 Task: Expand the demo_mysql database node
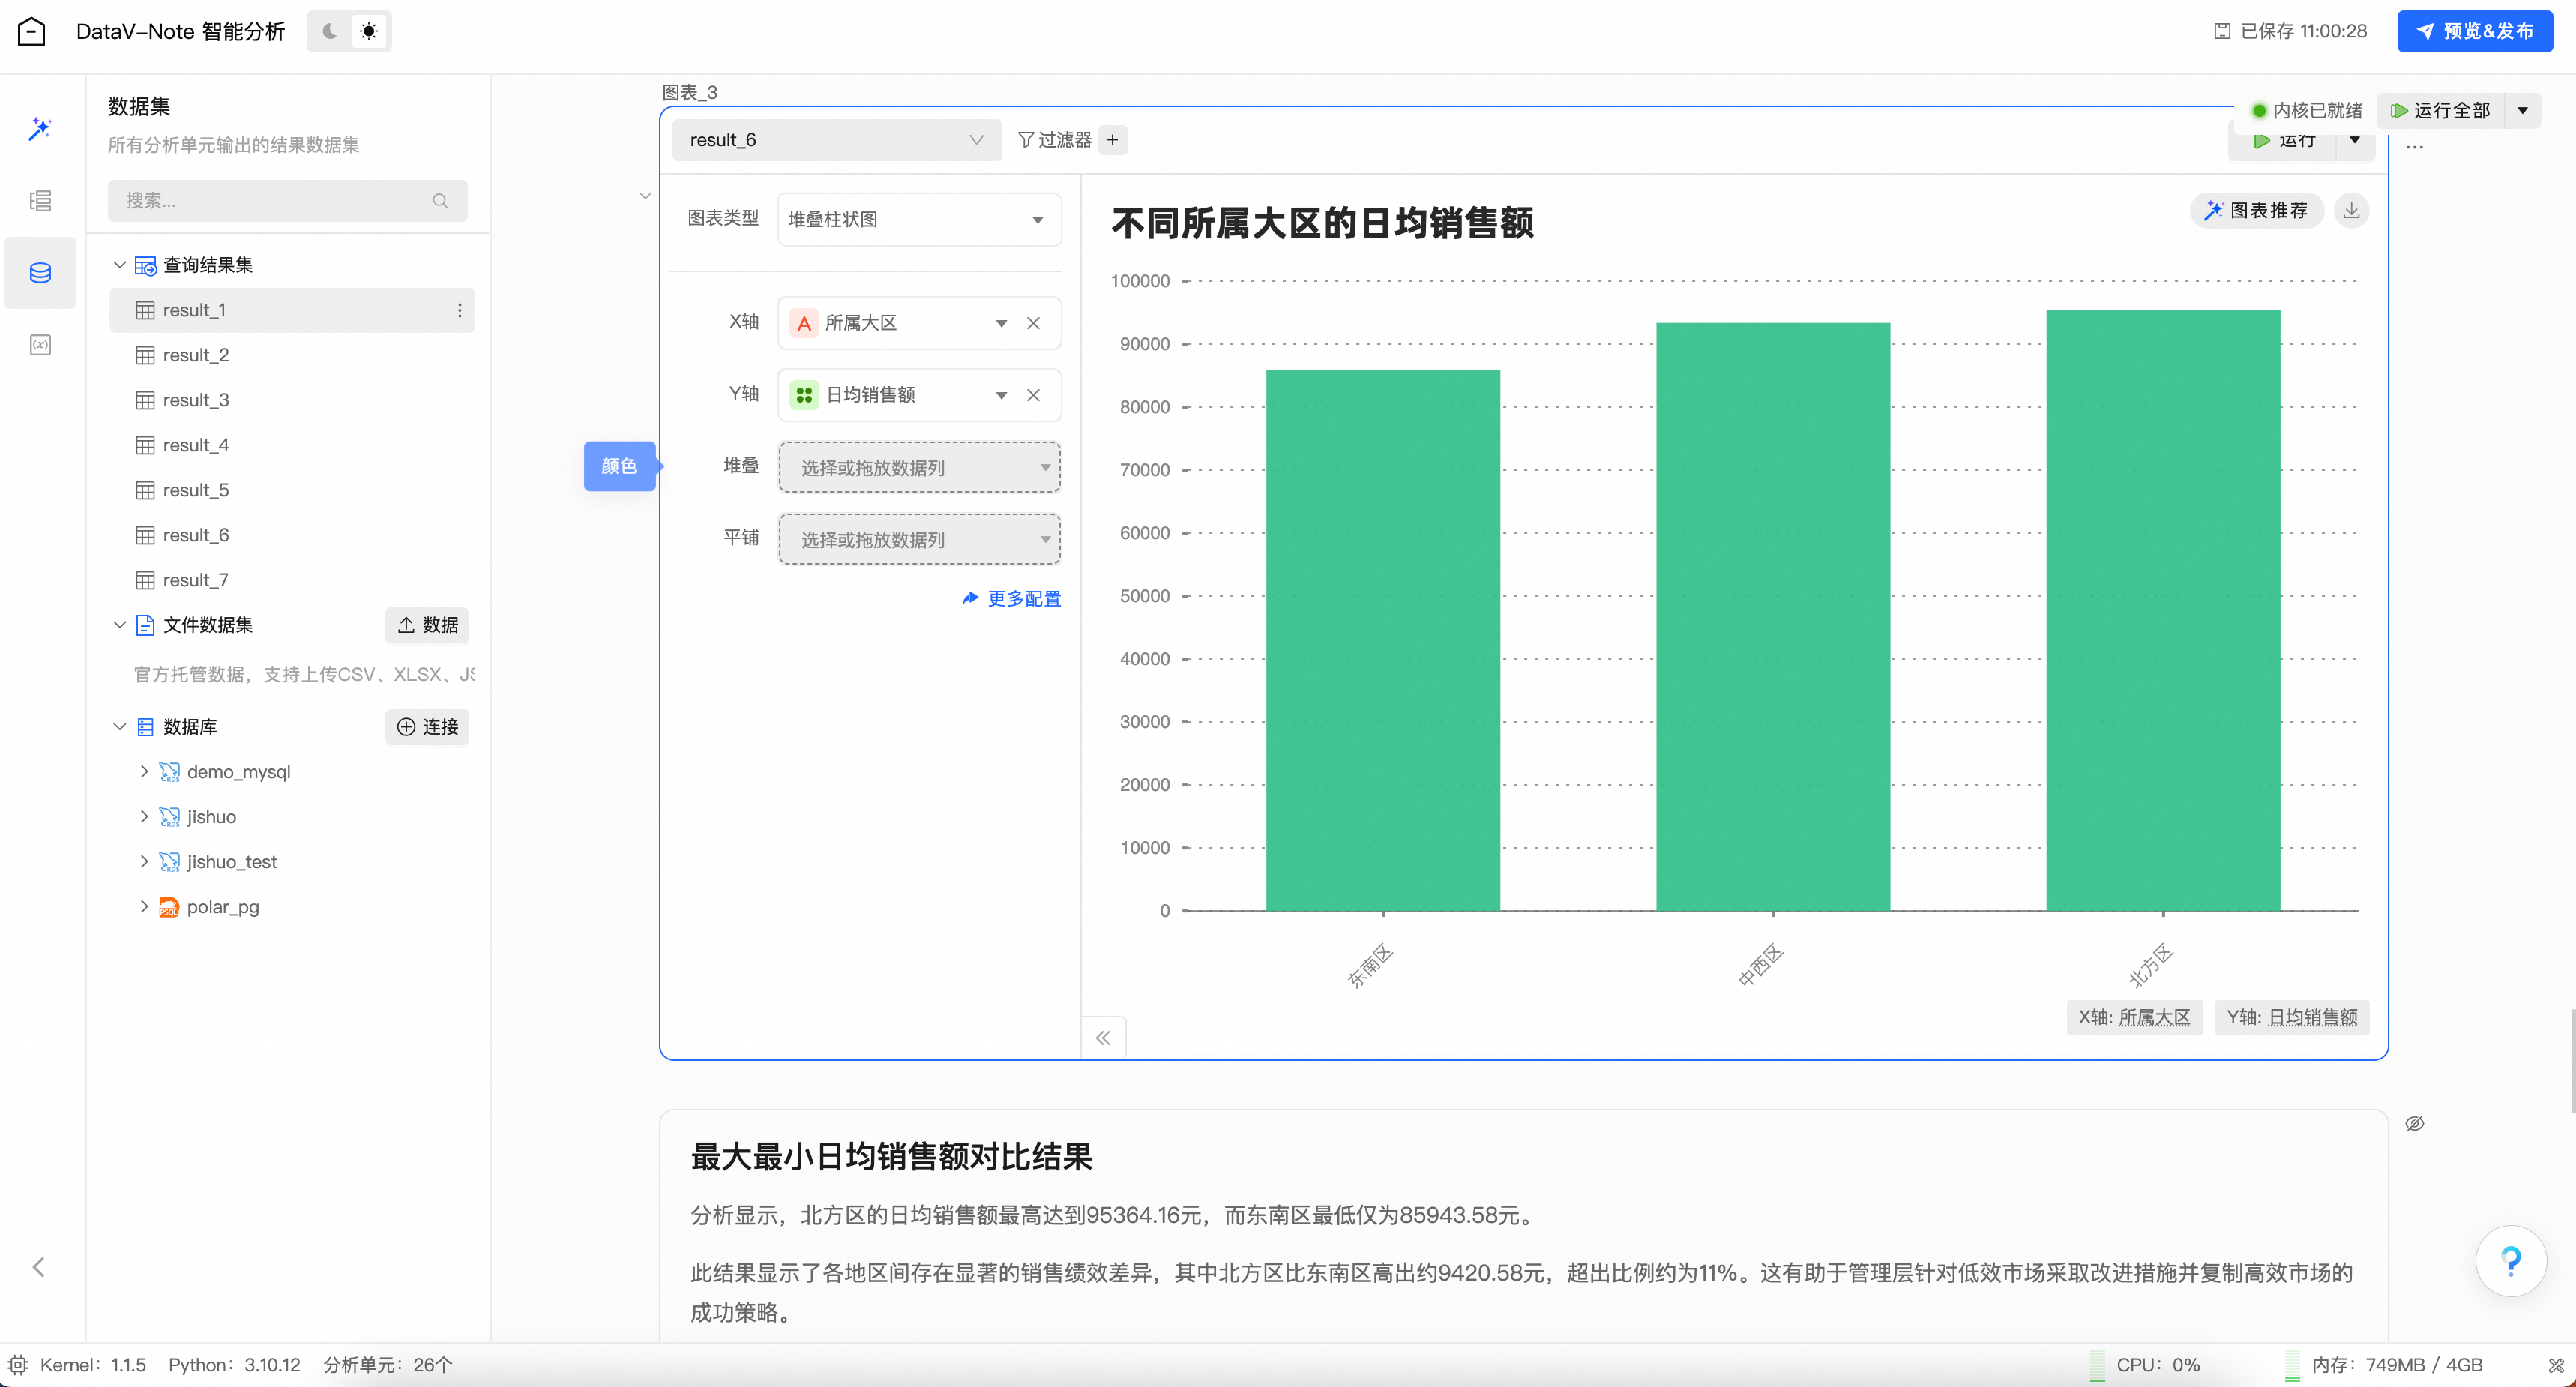point(144,772)
